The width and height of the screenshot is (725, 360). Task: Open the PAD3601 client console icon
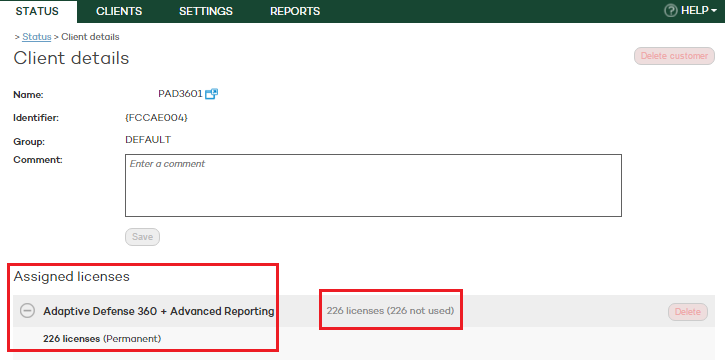(211, 94)
